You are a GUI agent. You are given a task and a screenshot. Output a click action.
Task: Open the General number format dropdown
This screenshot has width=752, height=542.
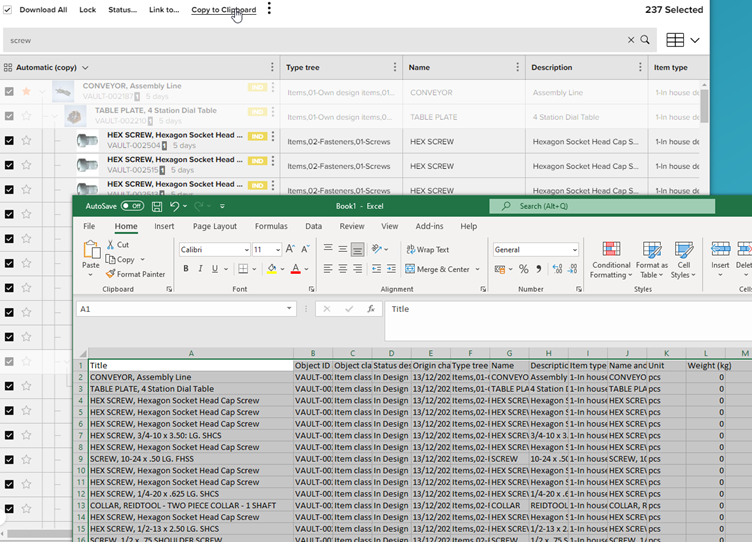pos(575,250)
